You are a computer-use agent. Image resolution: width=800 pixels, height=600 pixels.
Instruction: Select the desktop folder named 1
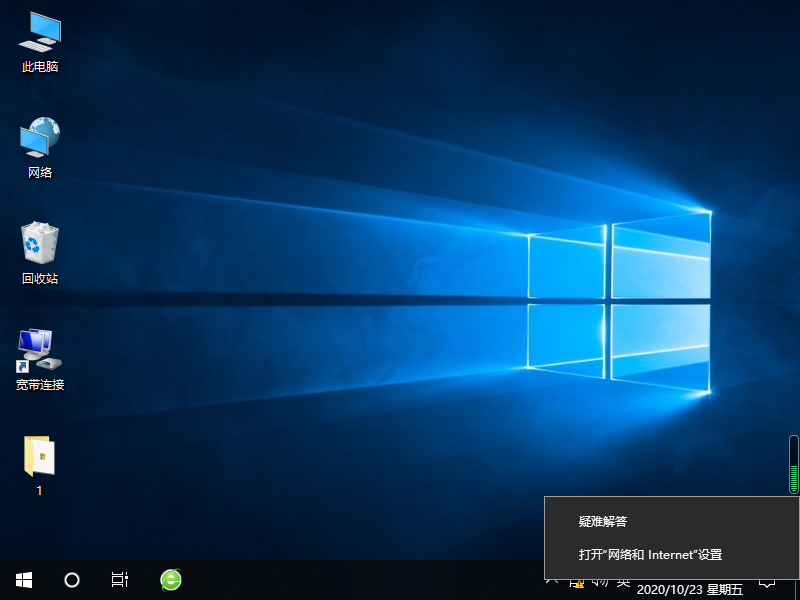click(38, 460)
